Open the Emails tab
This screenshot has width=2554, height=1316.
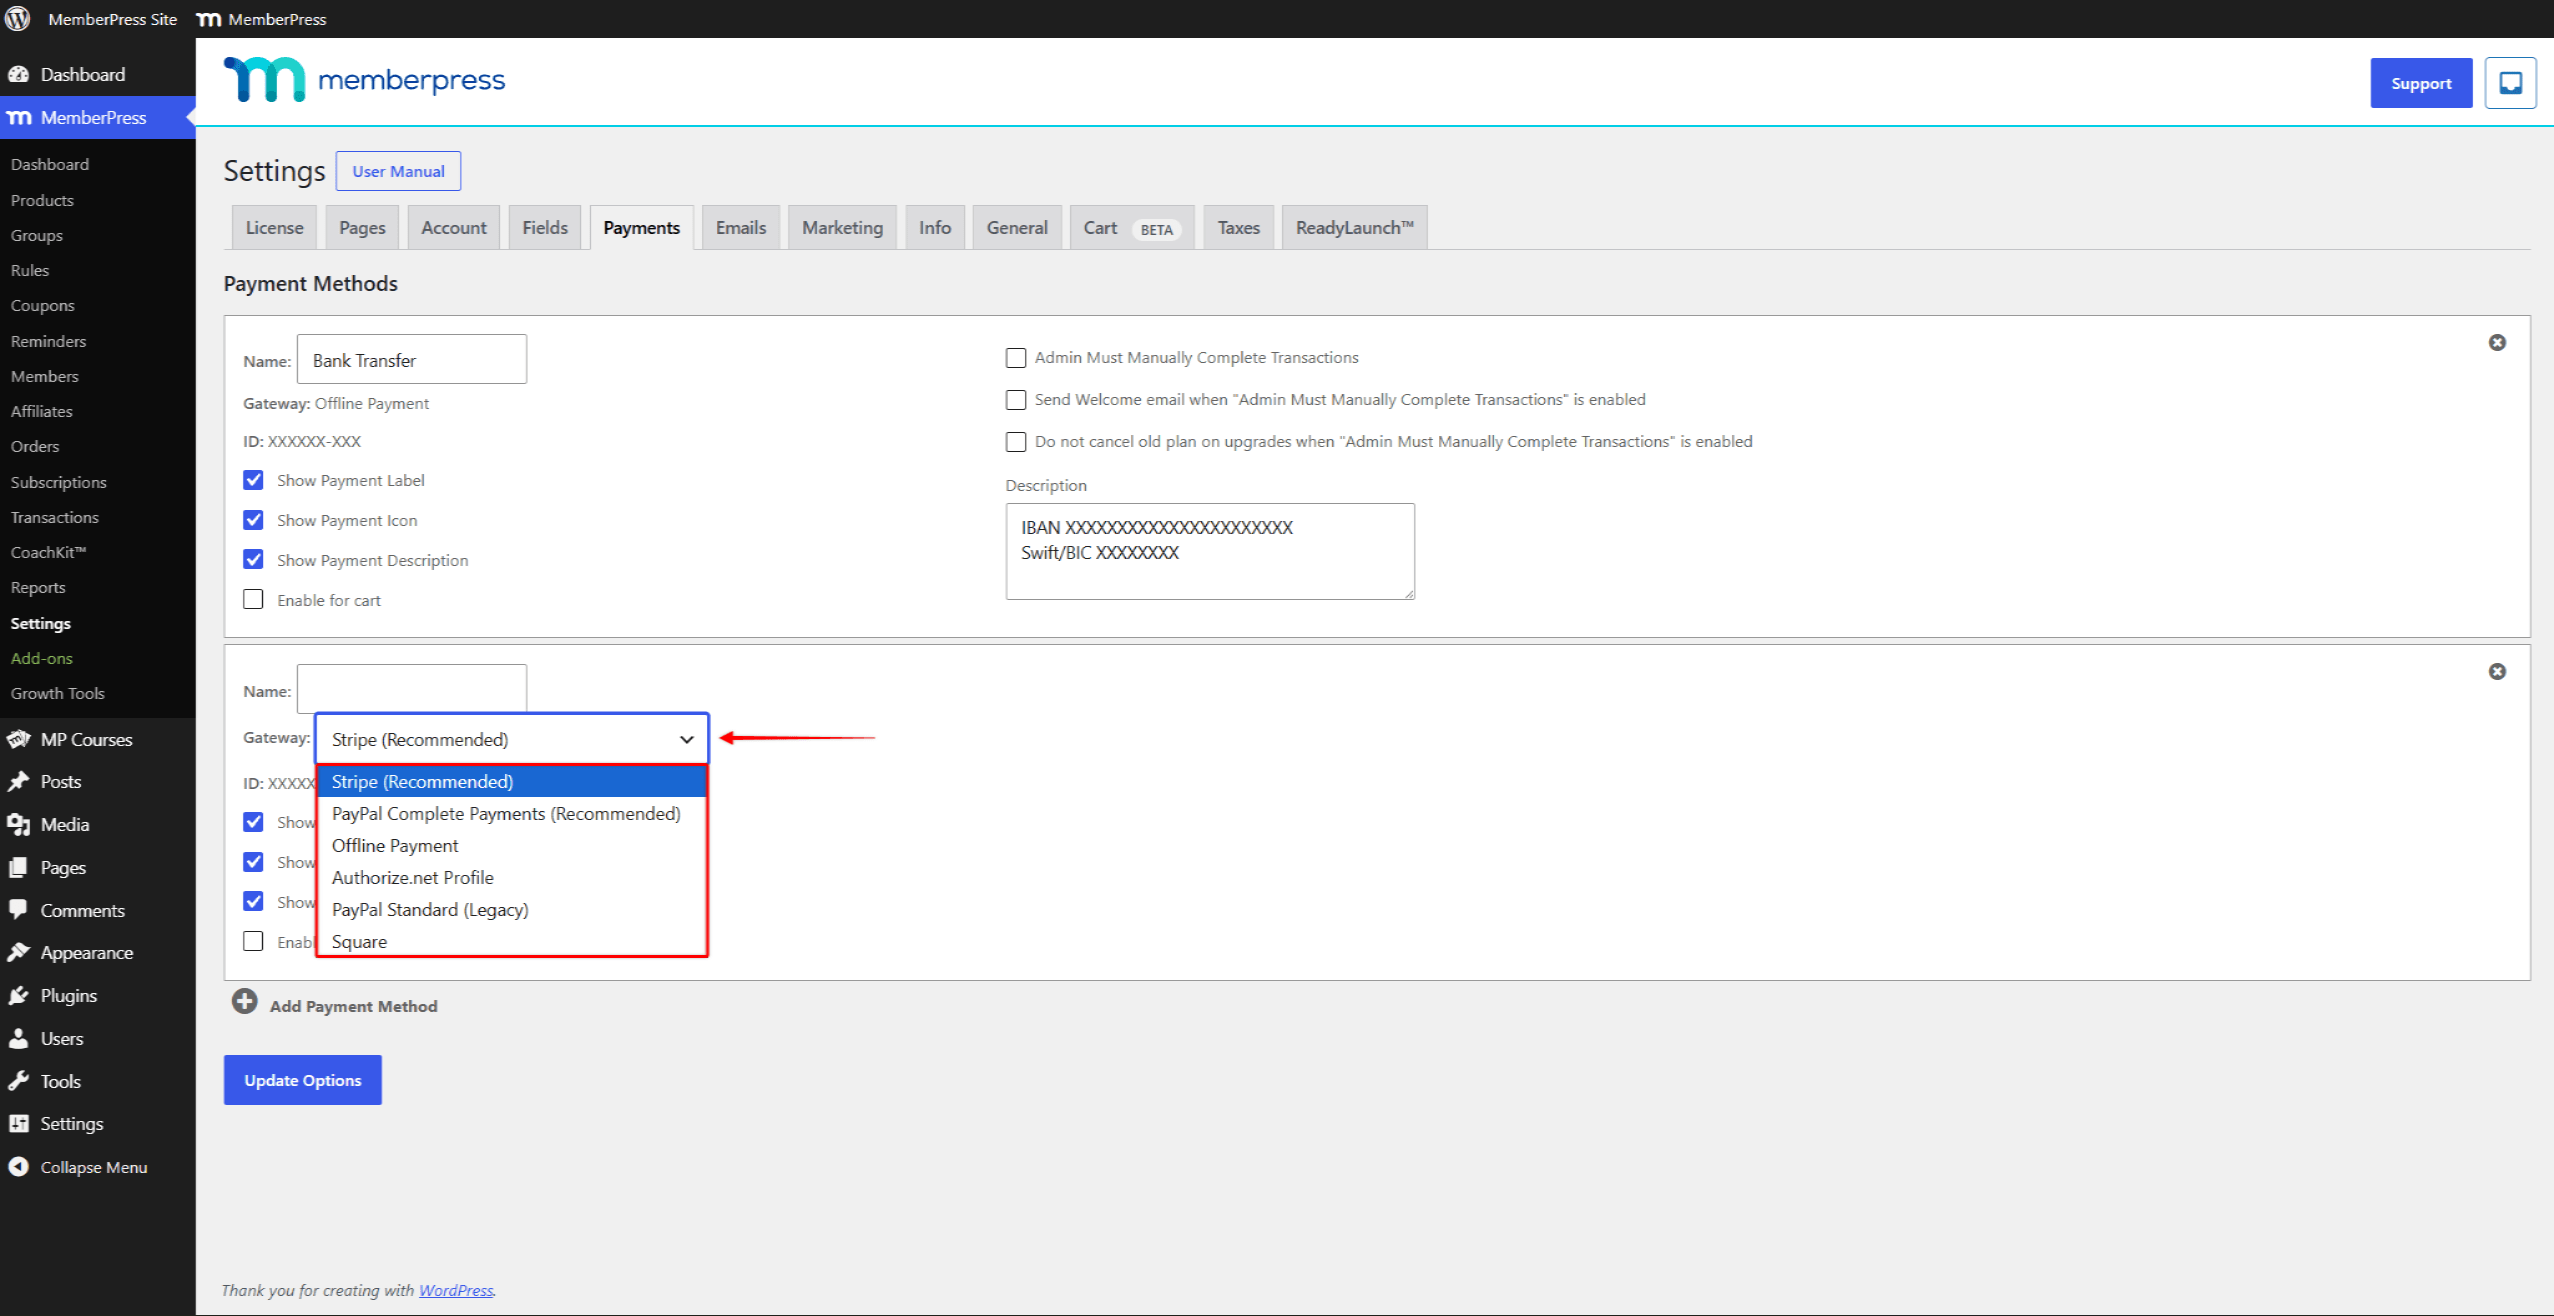pos(741,227)
